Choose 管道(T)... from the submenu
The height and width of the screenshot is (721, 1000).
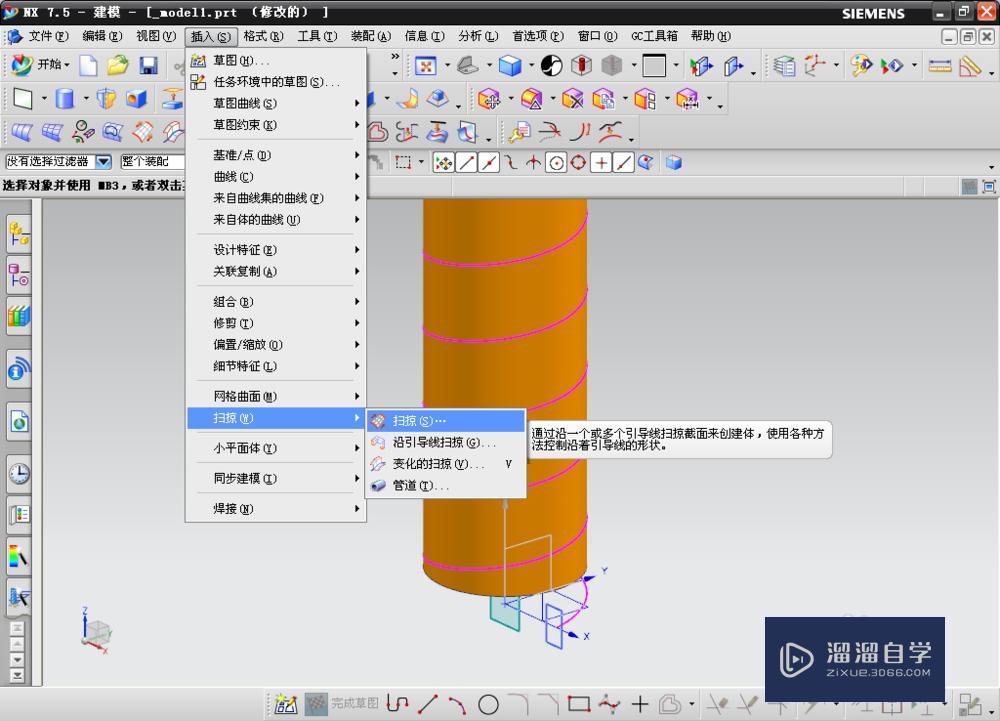(446, 486)
